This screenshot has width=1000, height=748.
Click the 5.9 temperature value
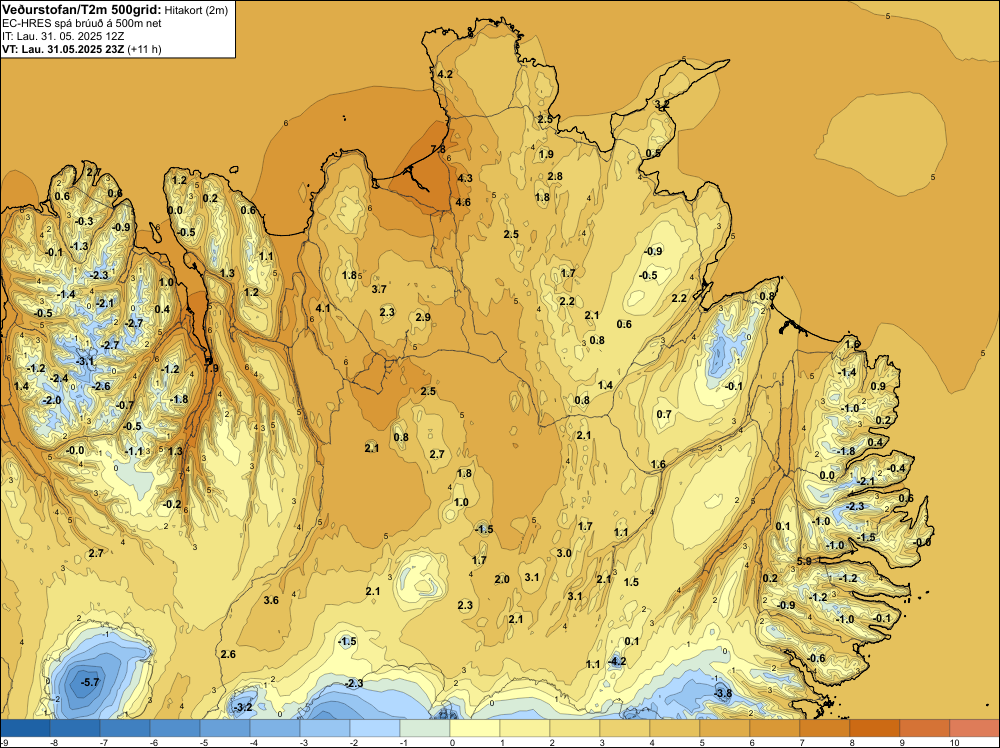tap(804, 561)
